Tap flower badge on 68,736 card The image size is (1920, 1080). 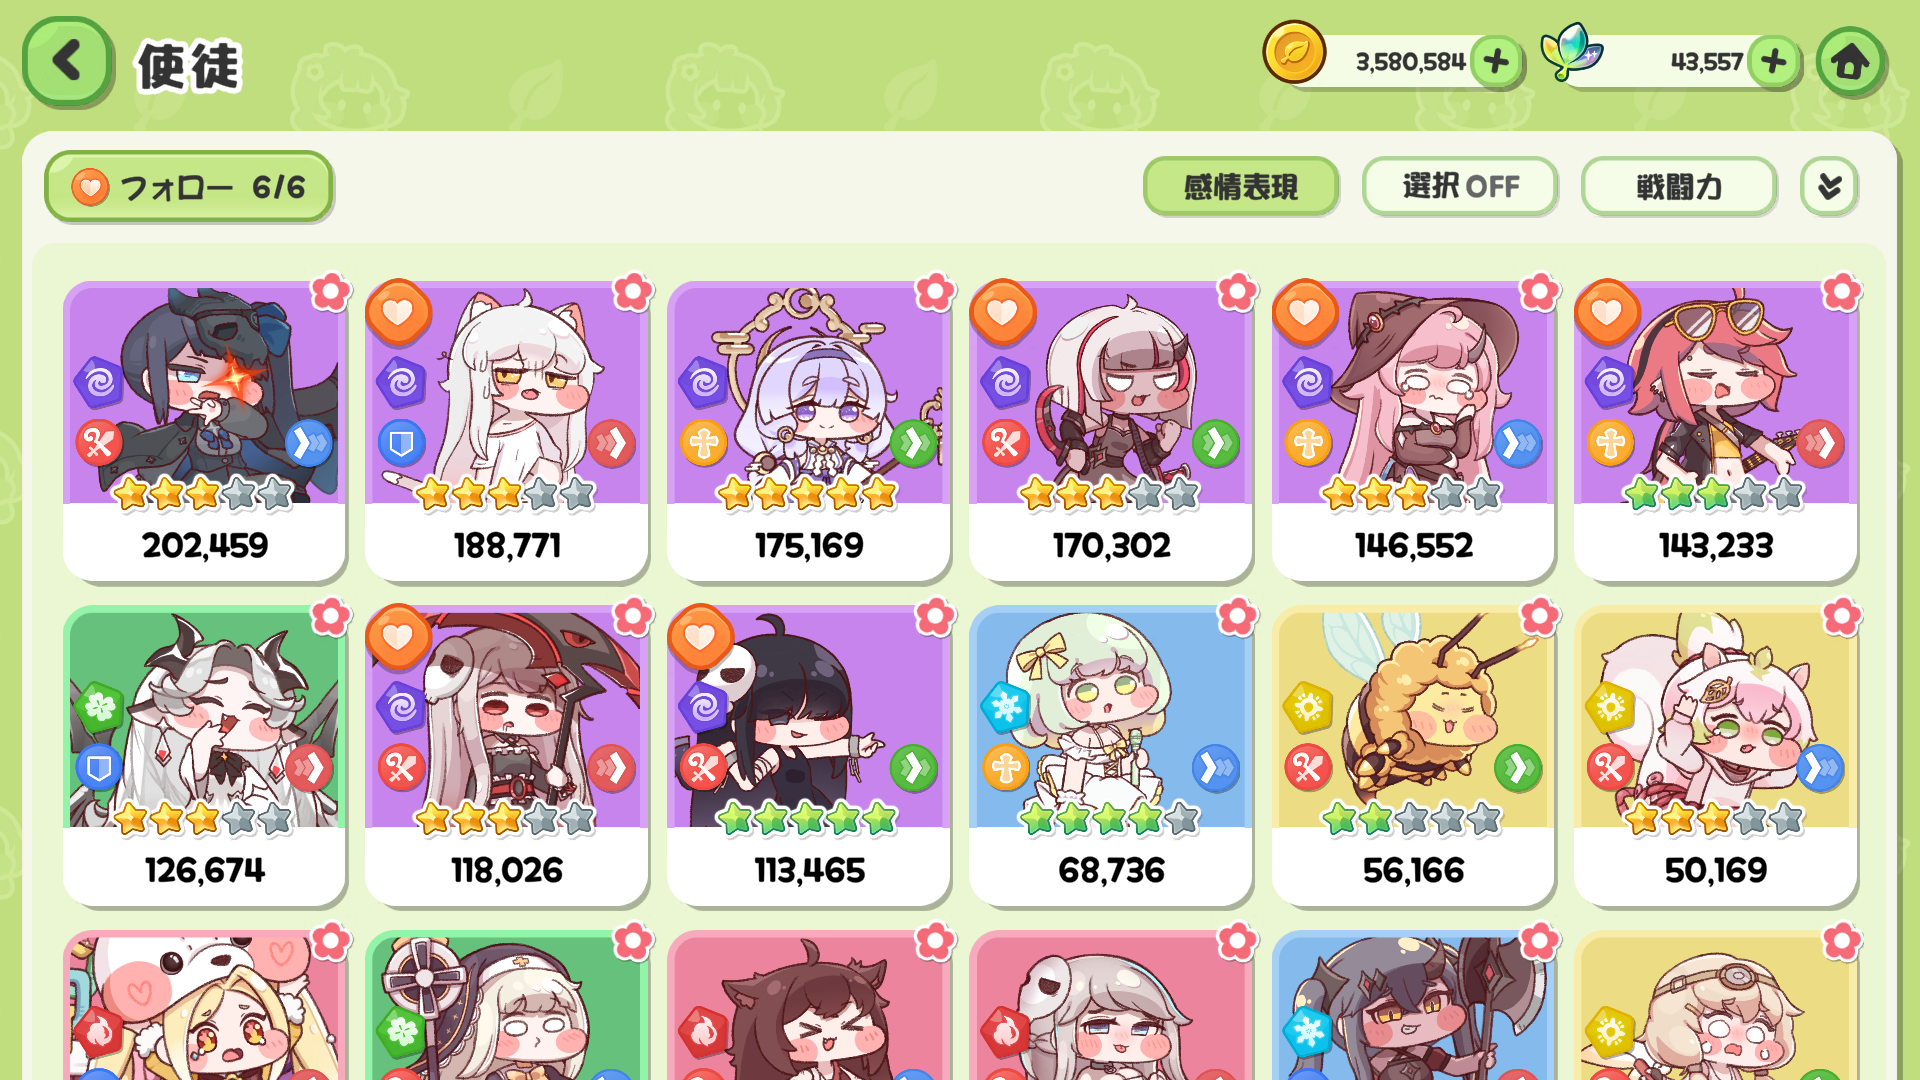tap(1237, 617)
